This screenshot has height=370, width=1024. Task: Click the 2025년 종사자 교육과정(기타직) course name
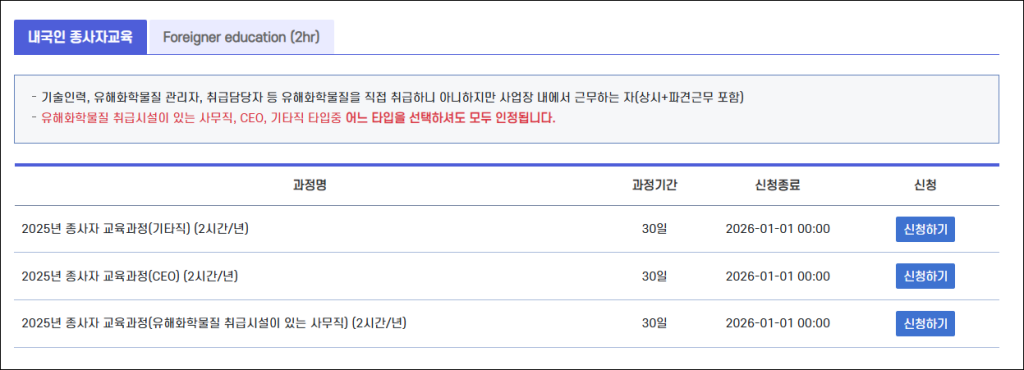pyautogui.click(x=135, y=229)
